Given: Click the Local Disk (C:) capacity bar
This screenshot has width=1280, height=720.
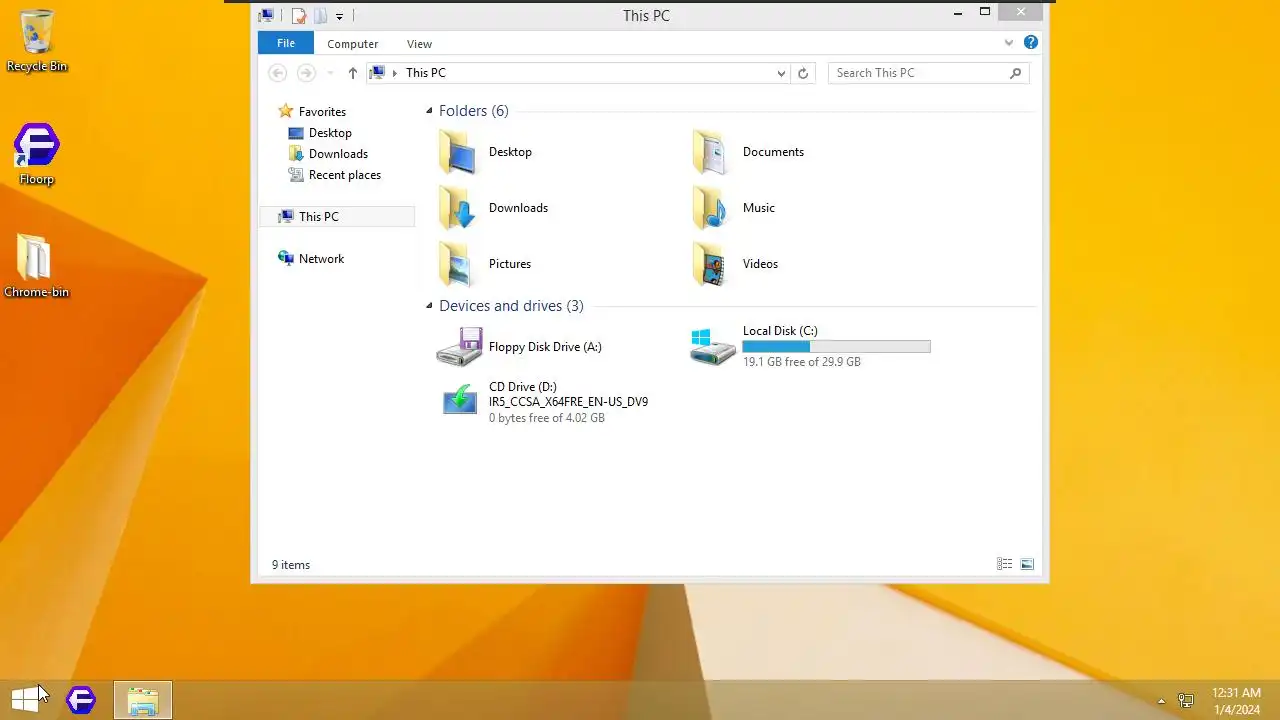Looking at the screenshot, I should click(836, 347).
